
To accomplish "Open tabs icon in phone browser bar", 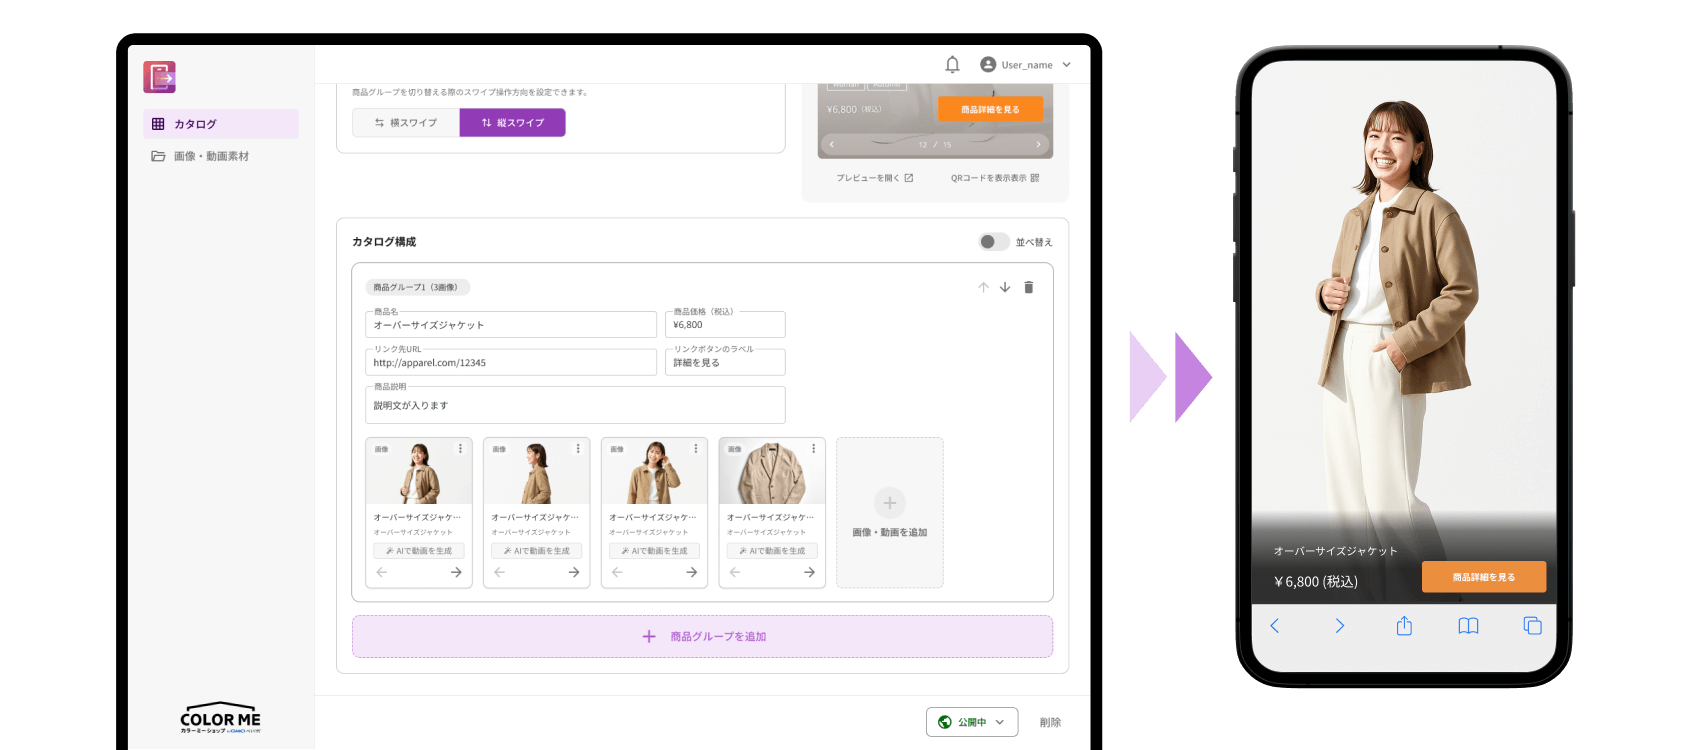I will [x=1532, y=626].
